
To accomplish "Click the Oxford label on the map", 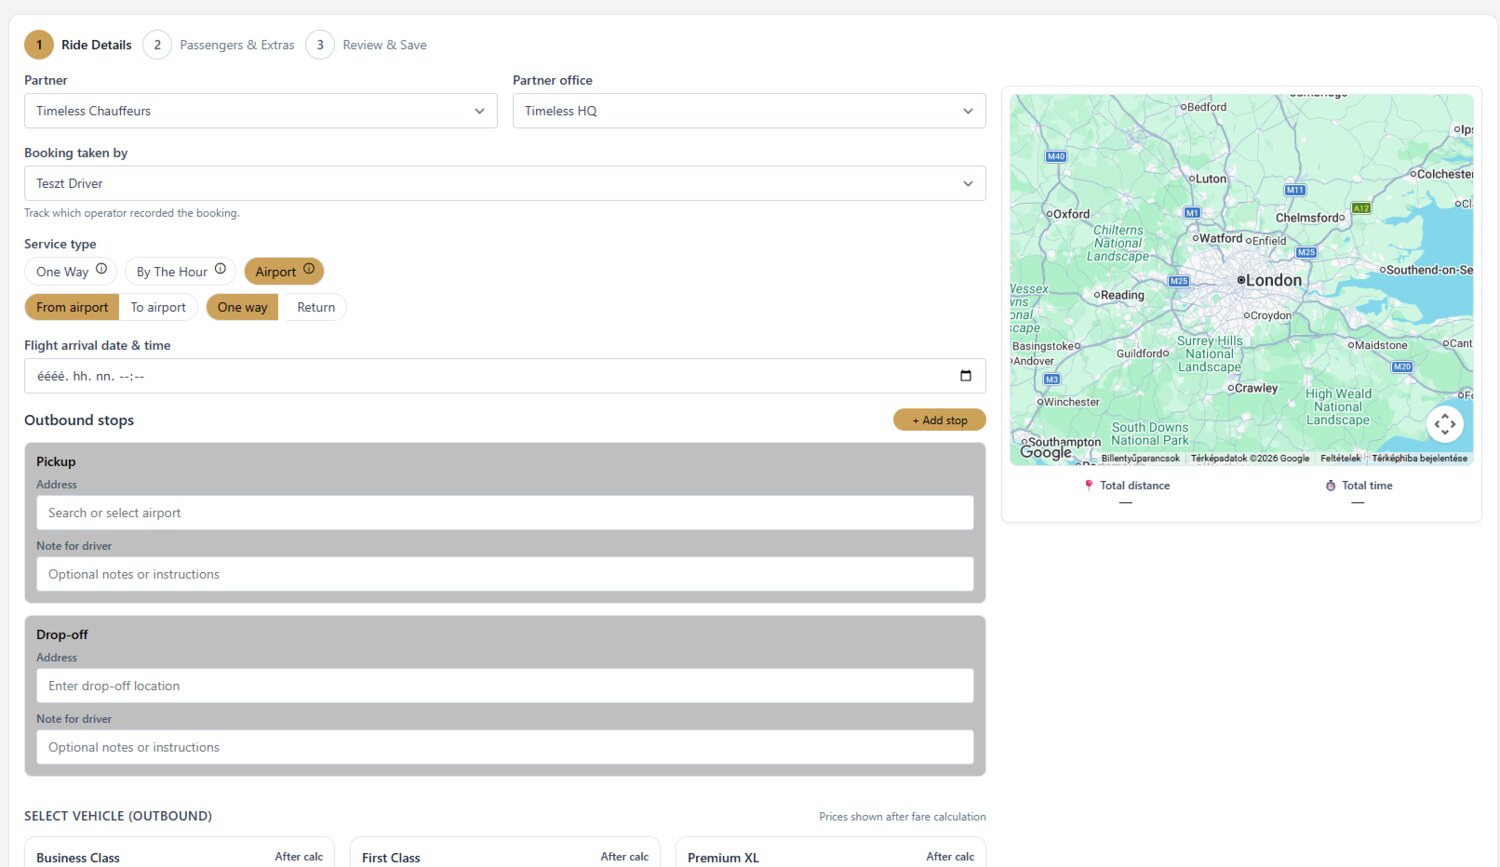I will [x=1071, y=214].
